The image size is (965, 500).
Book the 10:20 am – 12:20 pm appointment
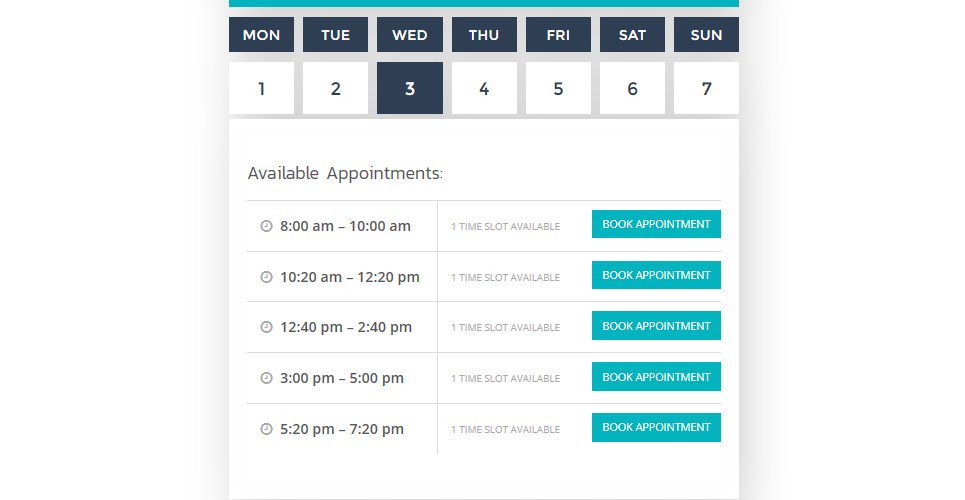click(656, 275)
